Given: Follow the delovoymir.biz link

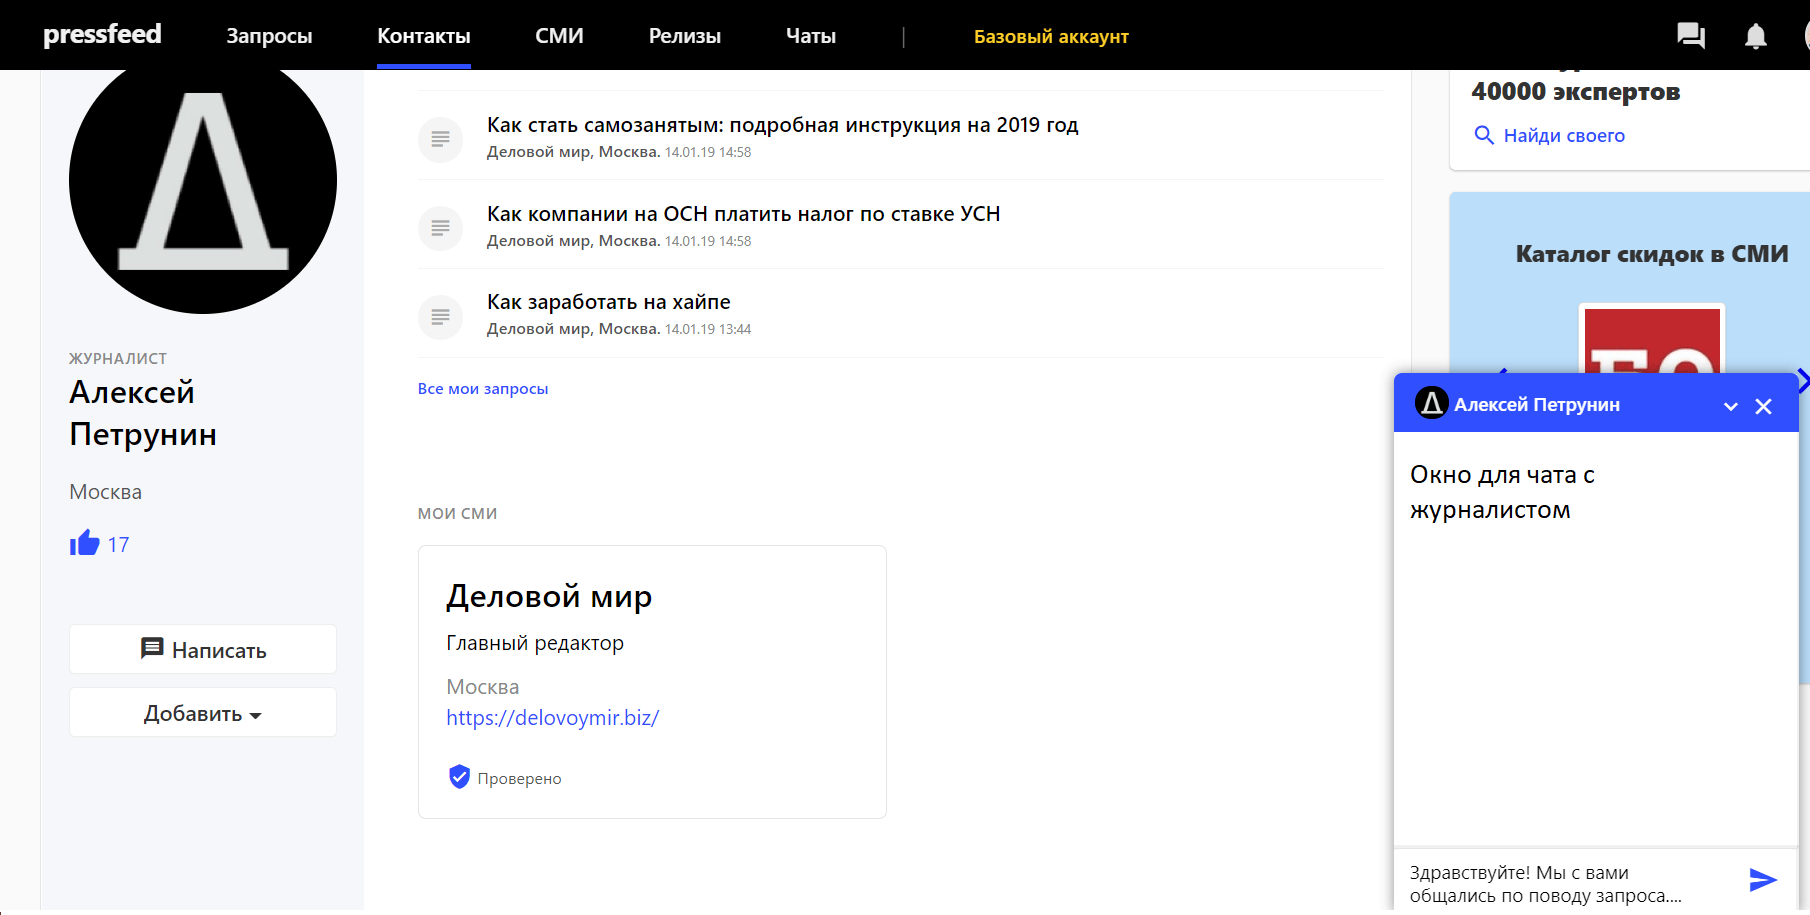Looking at the screenshot, I should (552, 718).
